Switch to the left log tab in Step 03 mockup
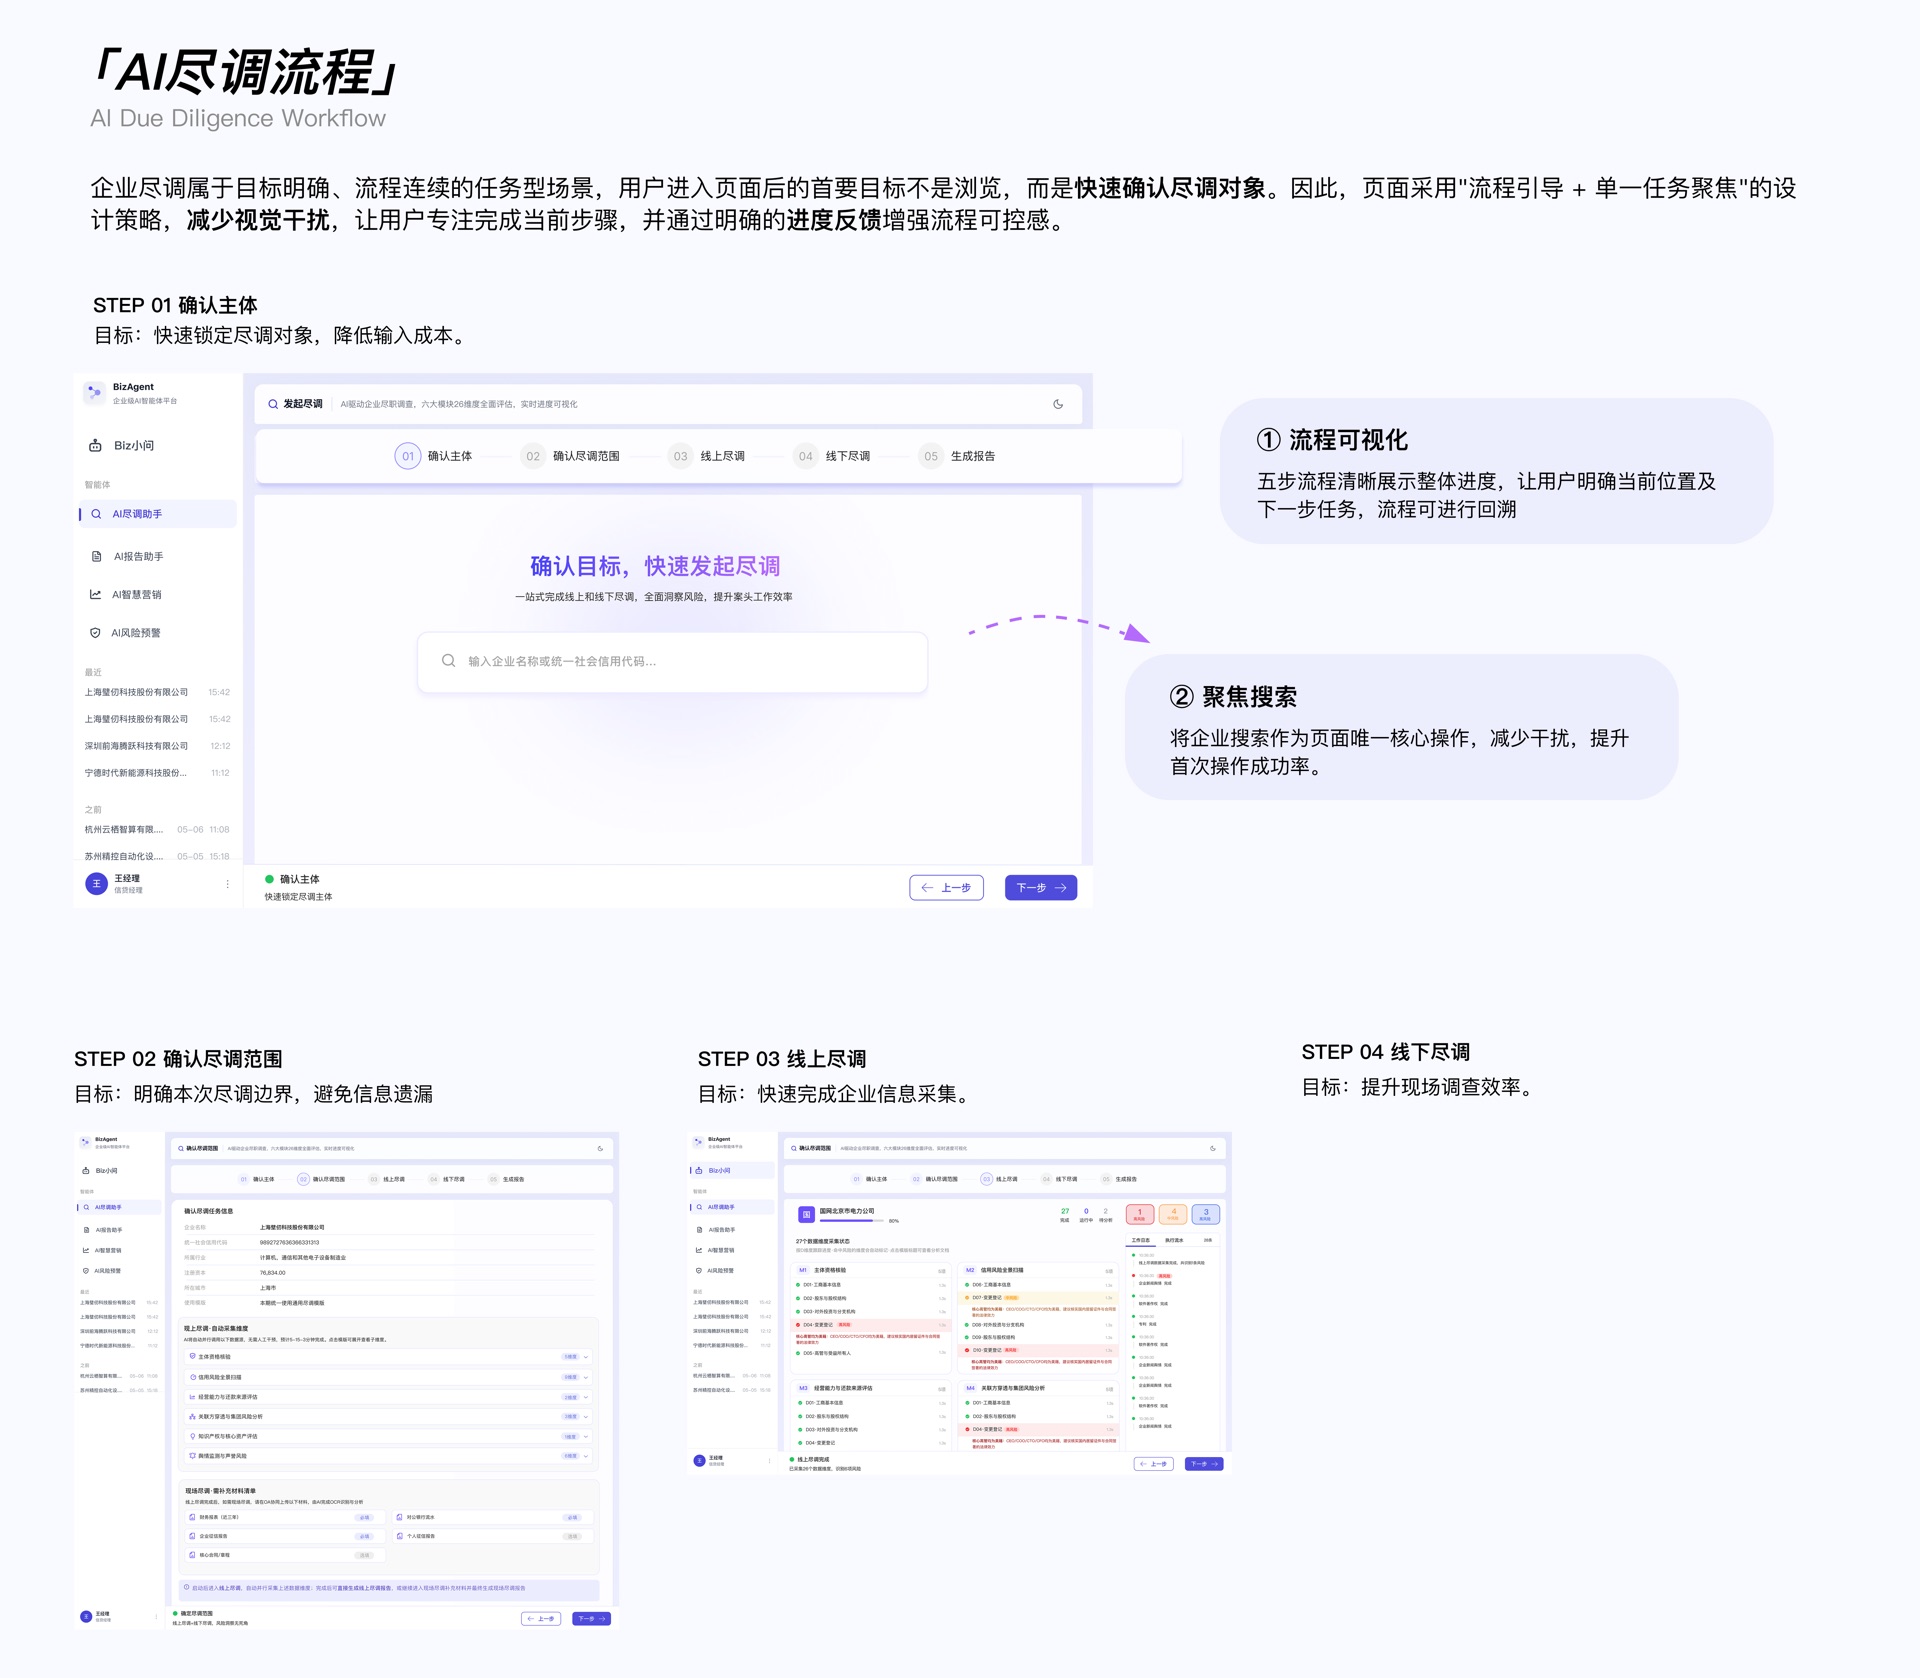 click(x=1140, y=1240)
